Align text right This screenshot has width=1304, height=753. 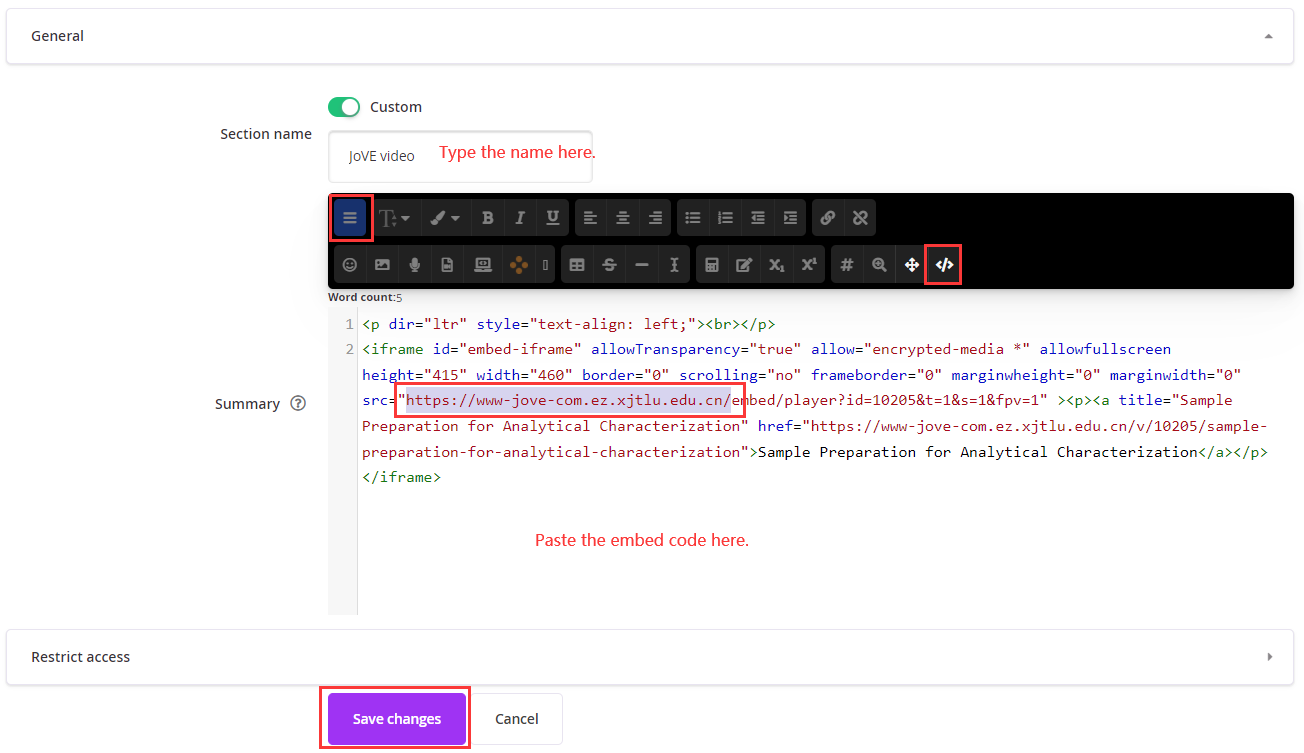tap(655, 218)
